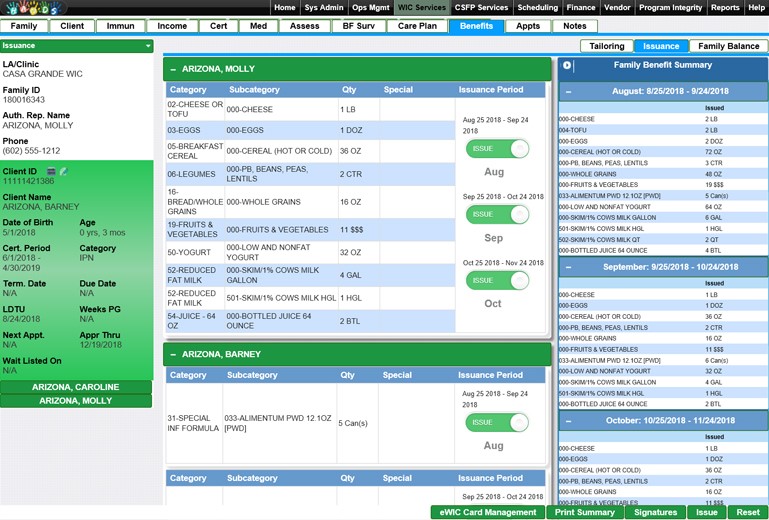Image resolution: width=769 pixels, height=520 pixels.
Task: Toggle Barney's August ISSUE switch
Action: coord(497,422)
